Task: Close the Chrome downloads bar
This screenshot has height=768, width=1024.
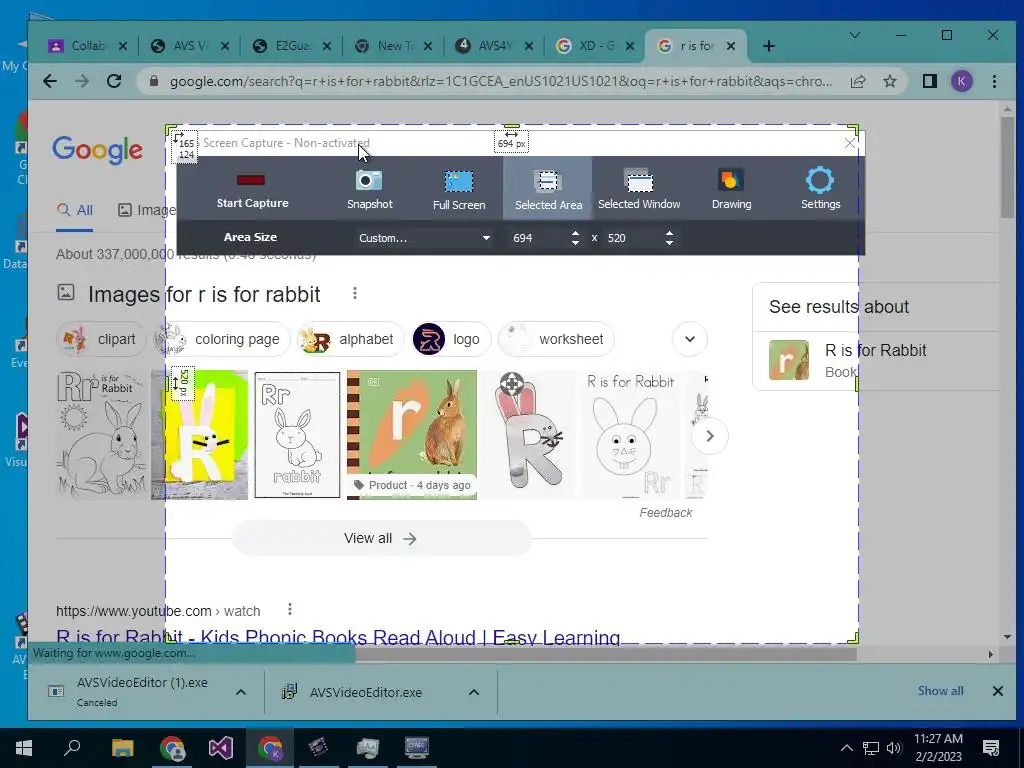Action: [997, 691]
